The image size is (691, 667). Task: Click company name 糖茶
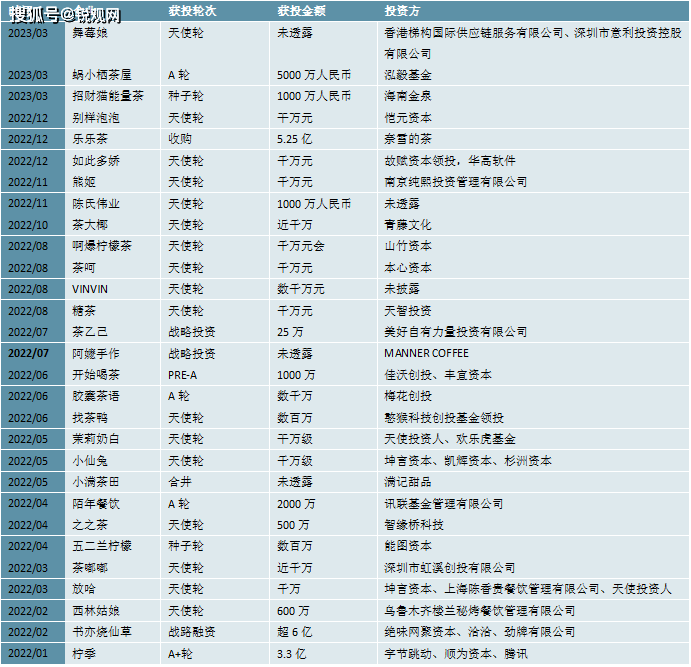click(84, 311)
